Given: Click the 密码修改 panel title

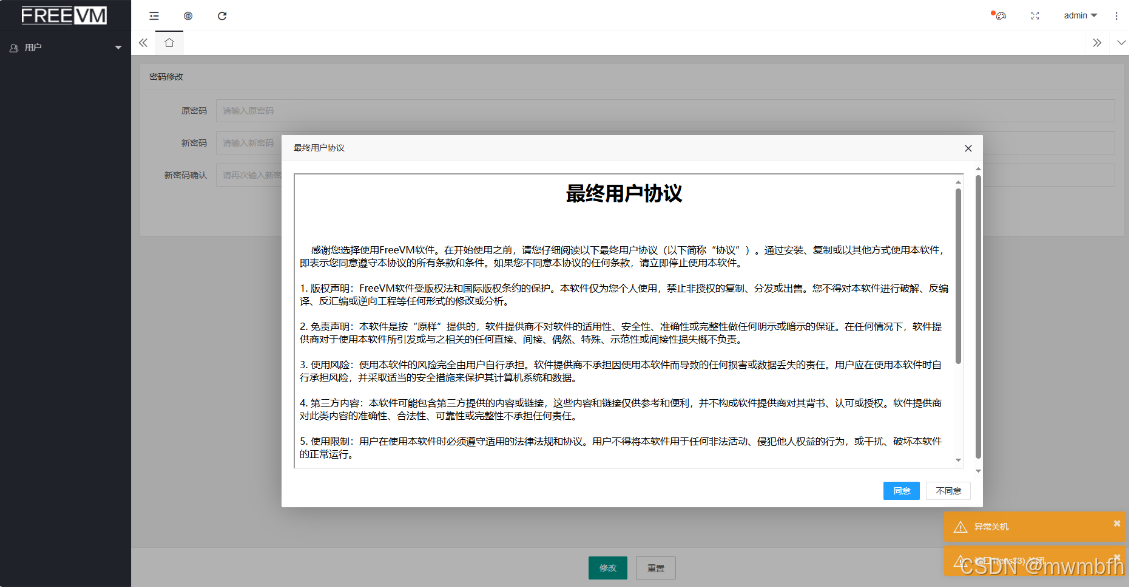Looking at the screenshot, I should (x=166, y=76).
